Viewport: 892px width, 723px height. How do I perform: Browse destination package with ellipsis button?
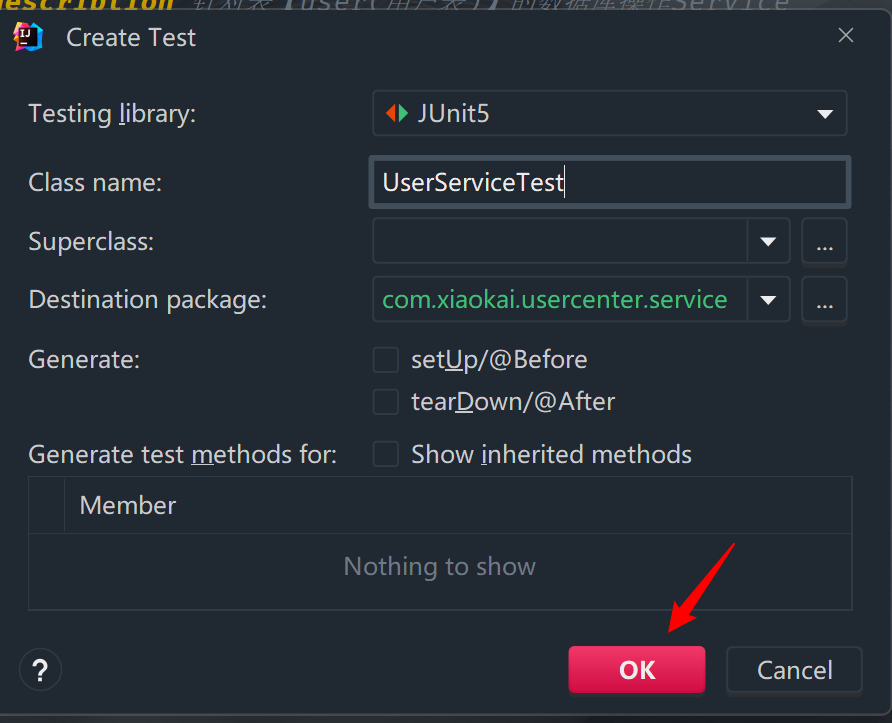[824, 299]
